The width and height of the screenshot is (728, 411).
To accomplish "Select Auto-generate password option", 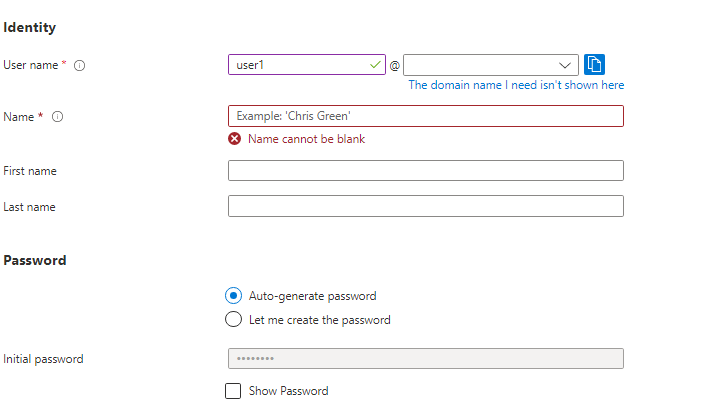I will (x=233, y=296).
